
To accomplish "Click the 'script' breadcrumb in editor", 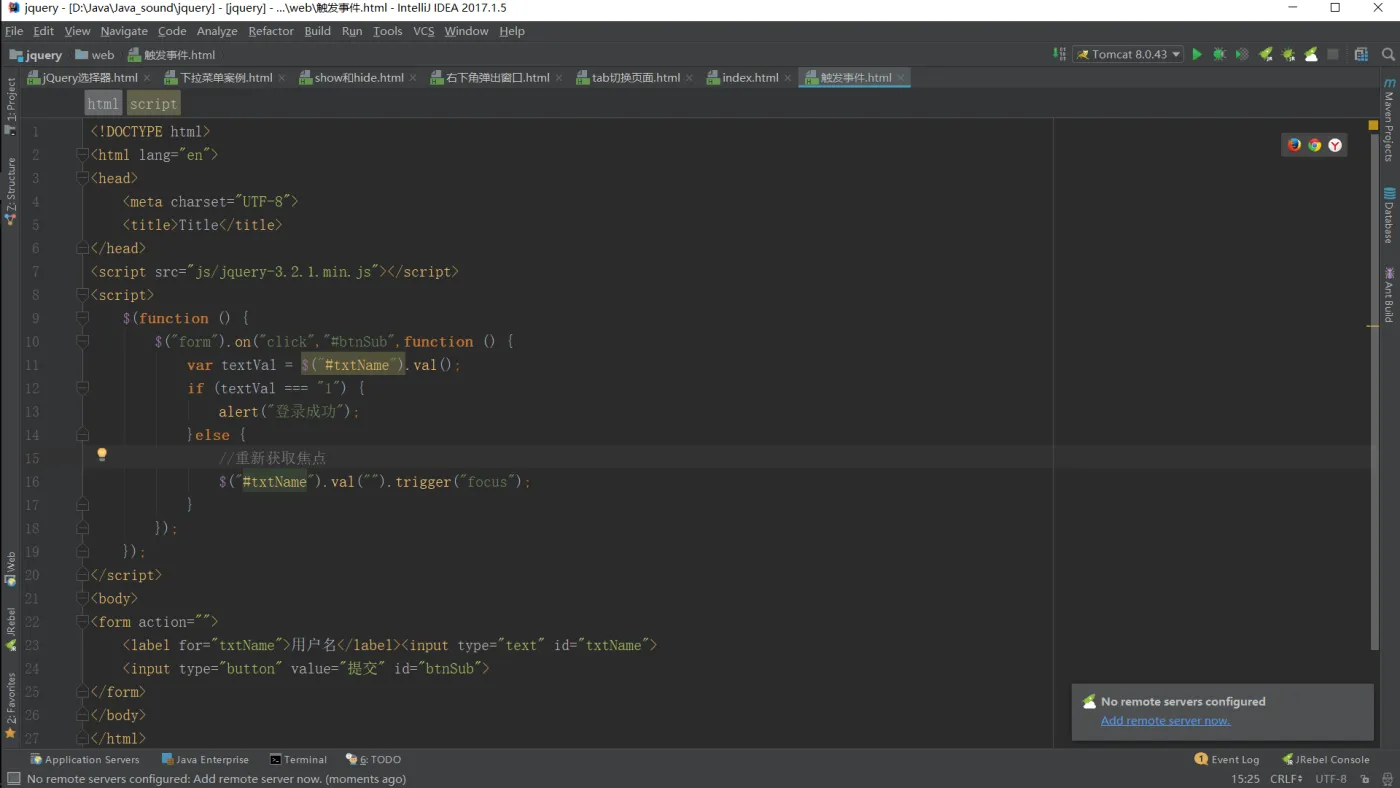I will 153,104.
